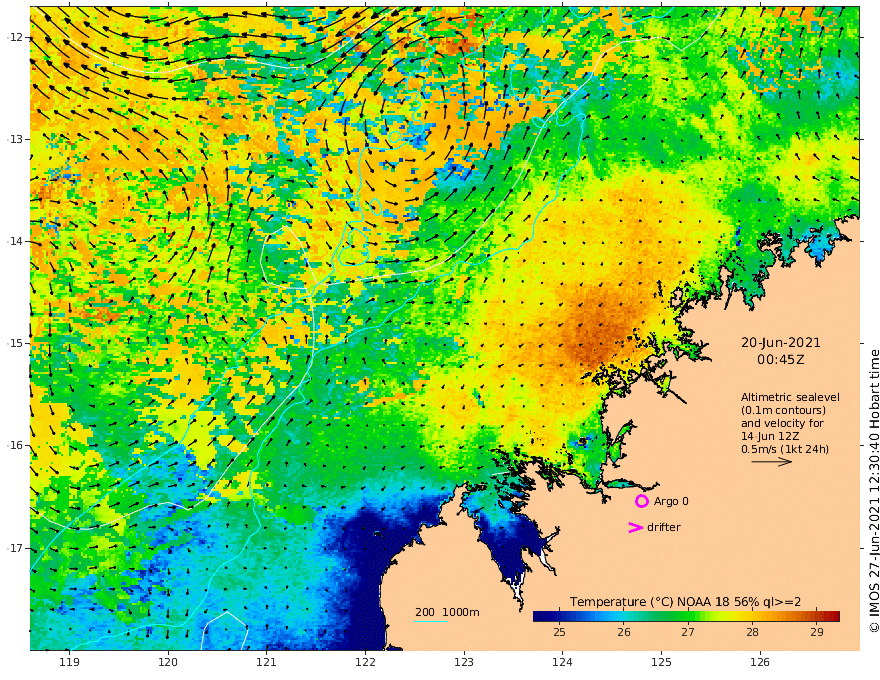Click latitude axis label -17
The width and height of the screenshot is (880, 680).
tap(15, 548)
